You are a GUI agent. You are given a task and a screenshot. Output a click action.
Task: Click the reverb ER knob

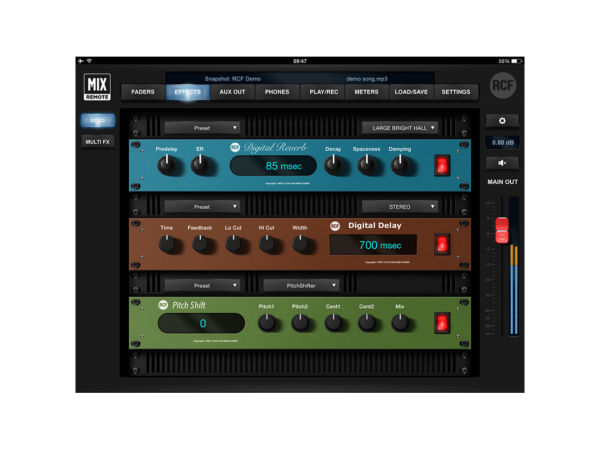(x=200, y=165)
